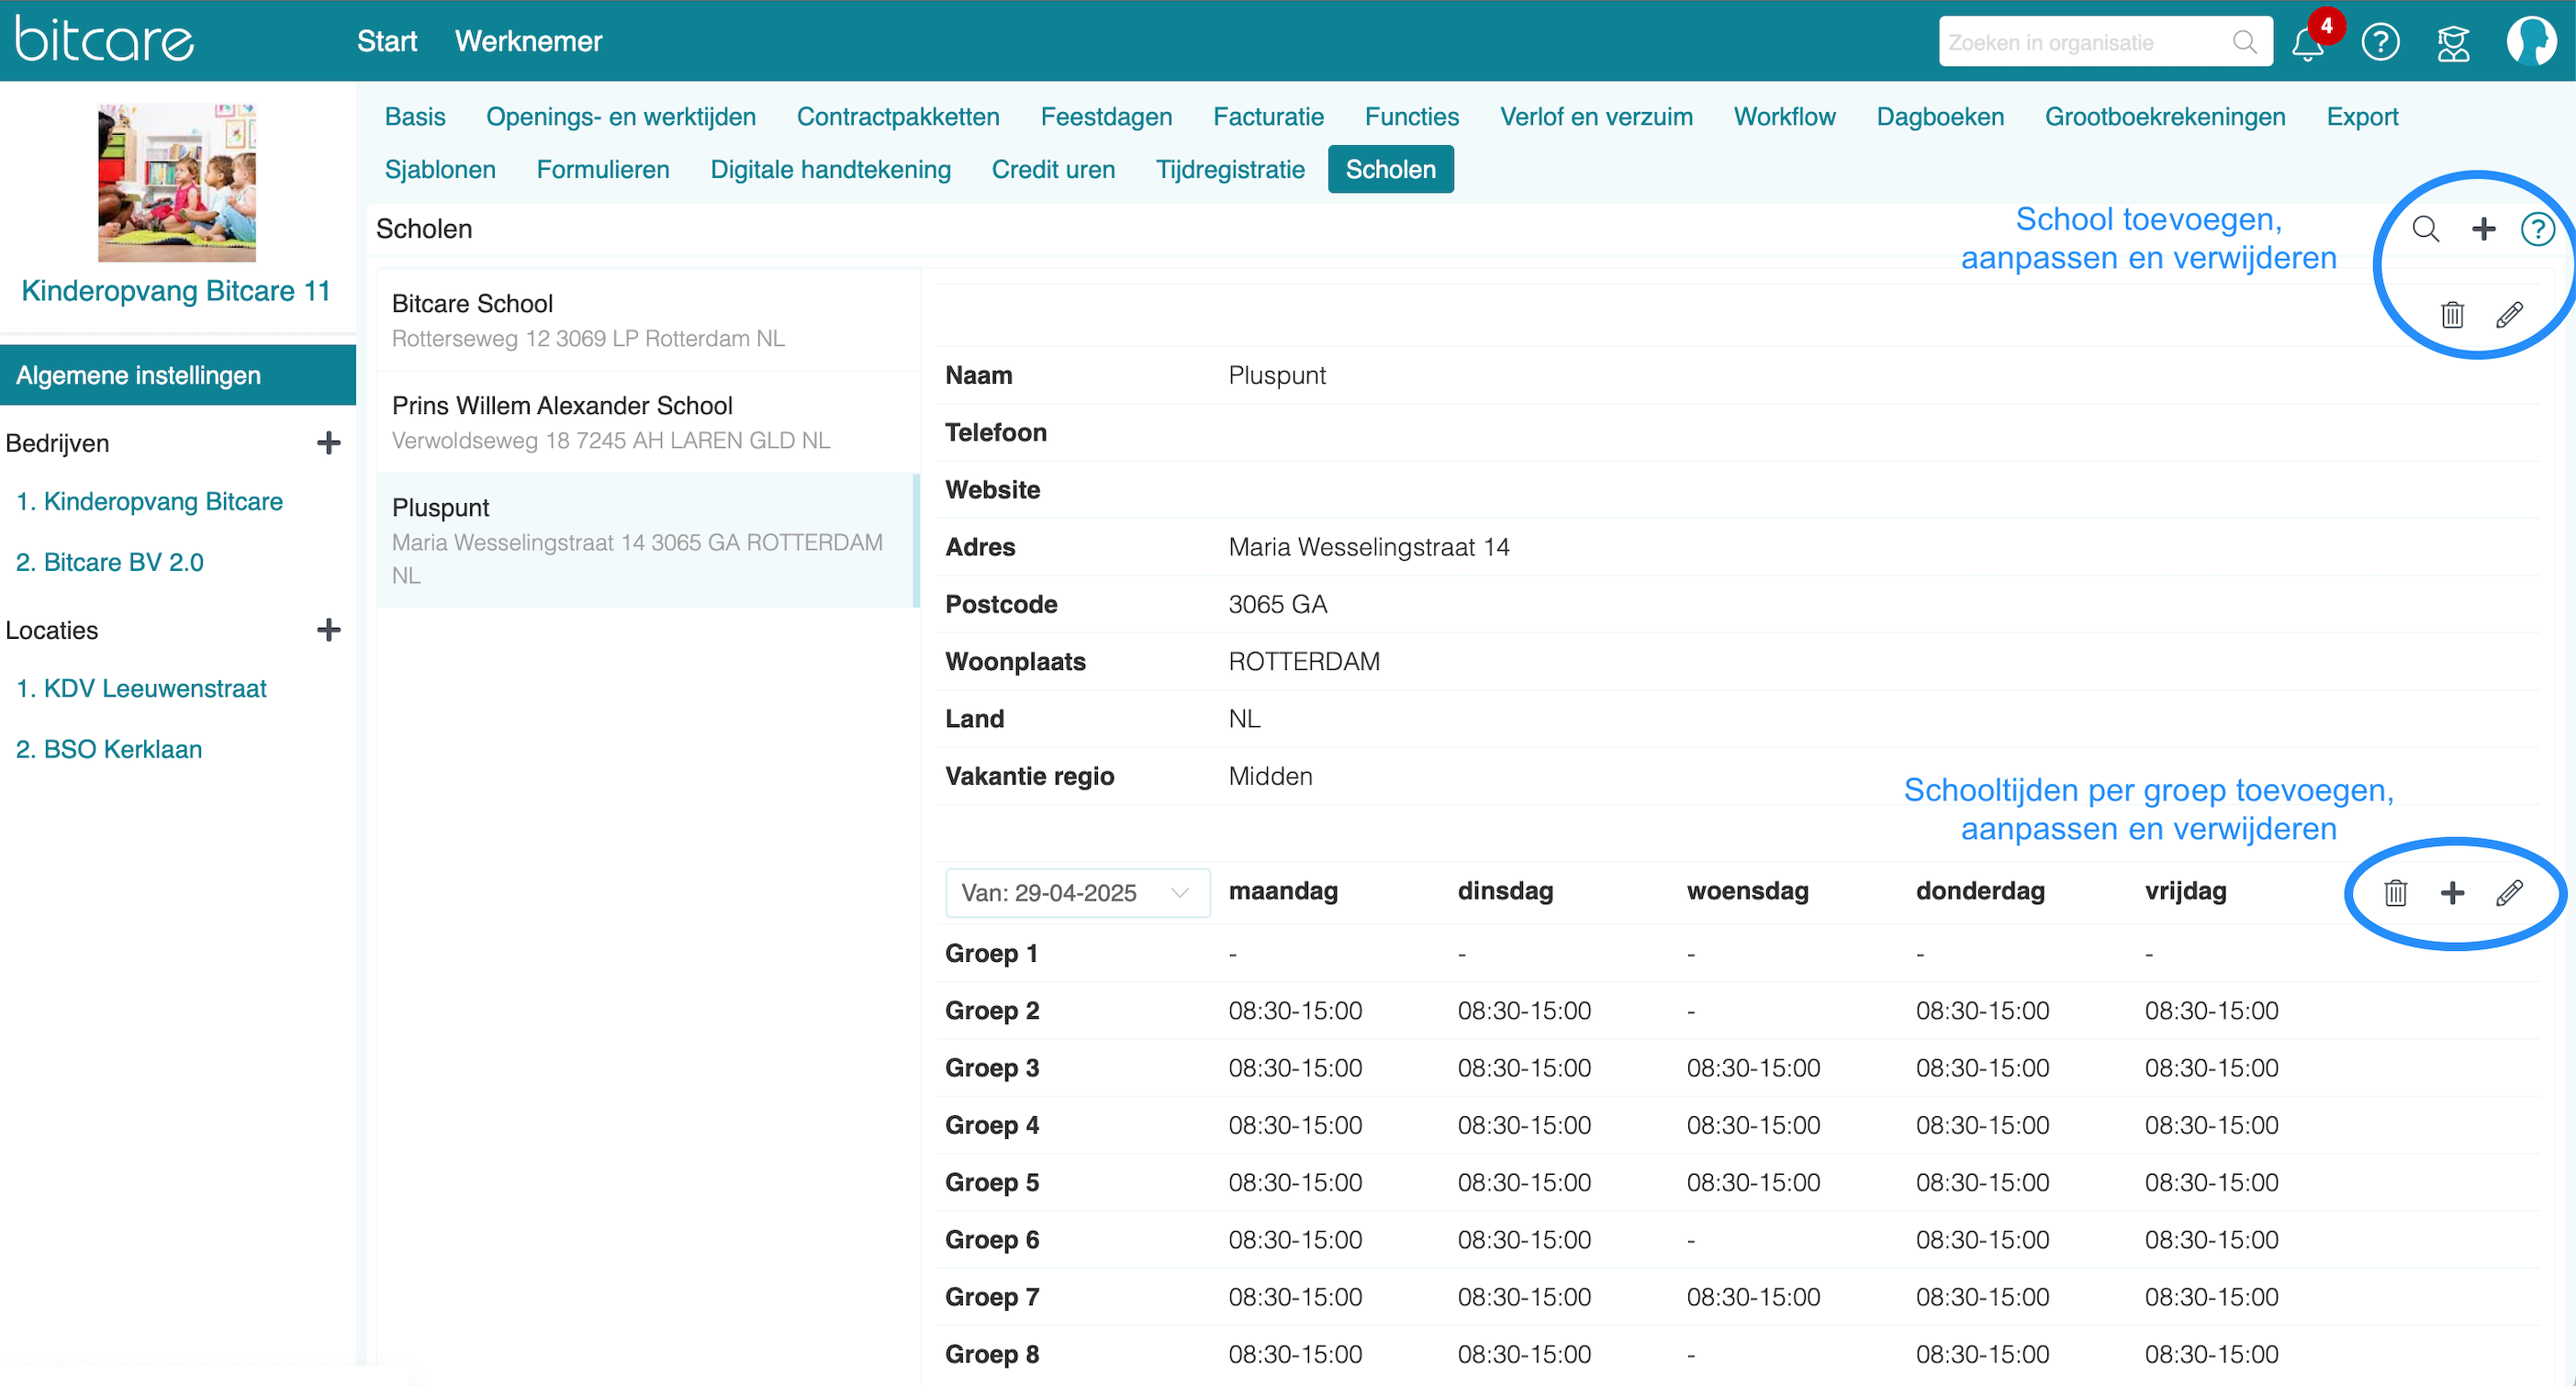Screen dimensions: 2576x1386
Task: Click the organisation photo thumbnail
Action: tap(177, 182)
